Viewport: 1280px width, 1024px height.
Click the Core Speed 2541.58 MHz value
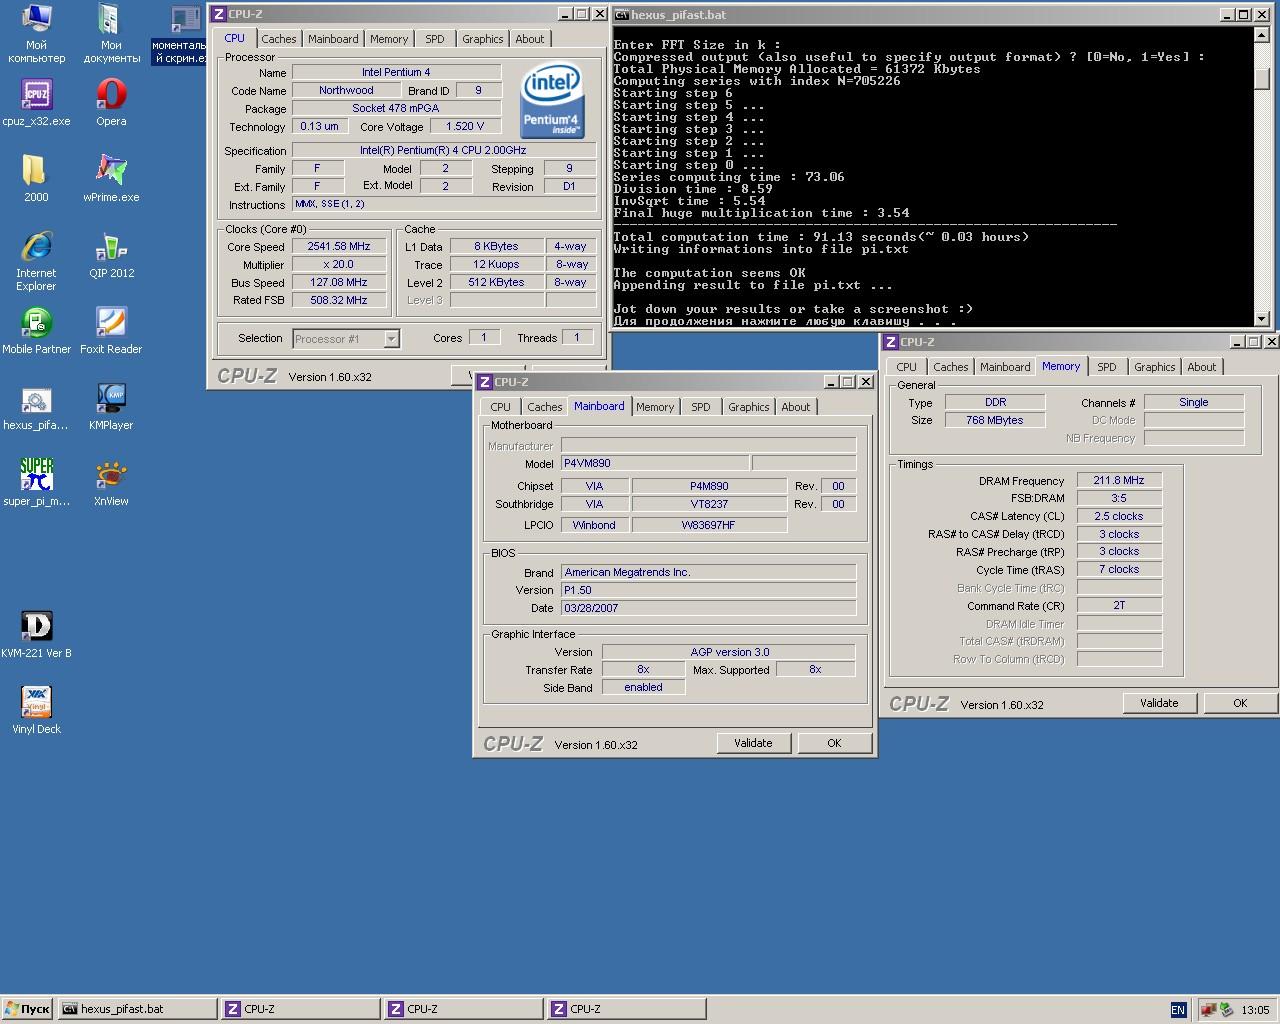[x=339, y=246]
